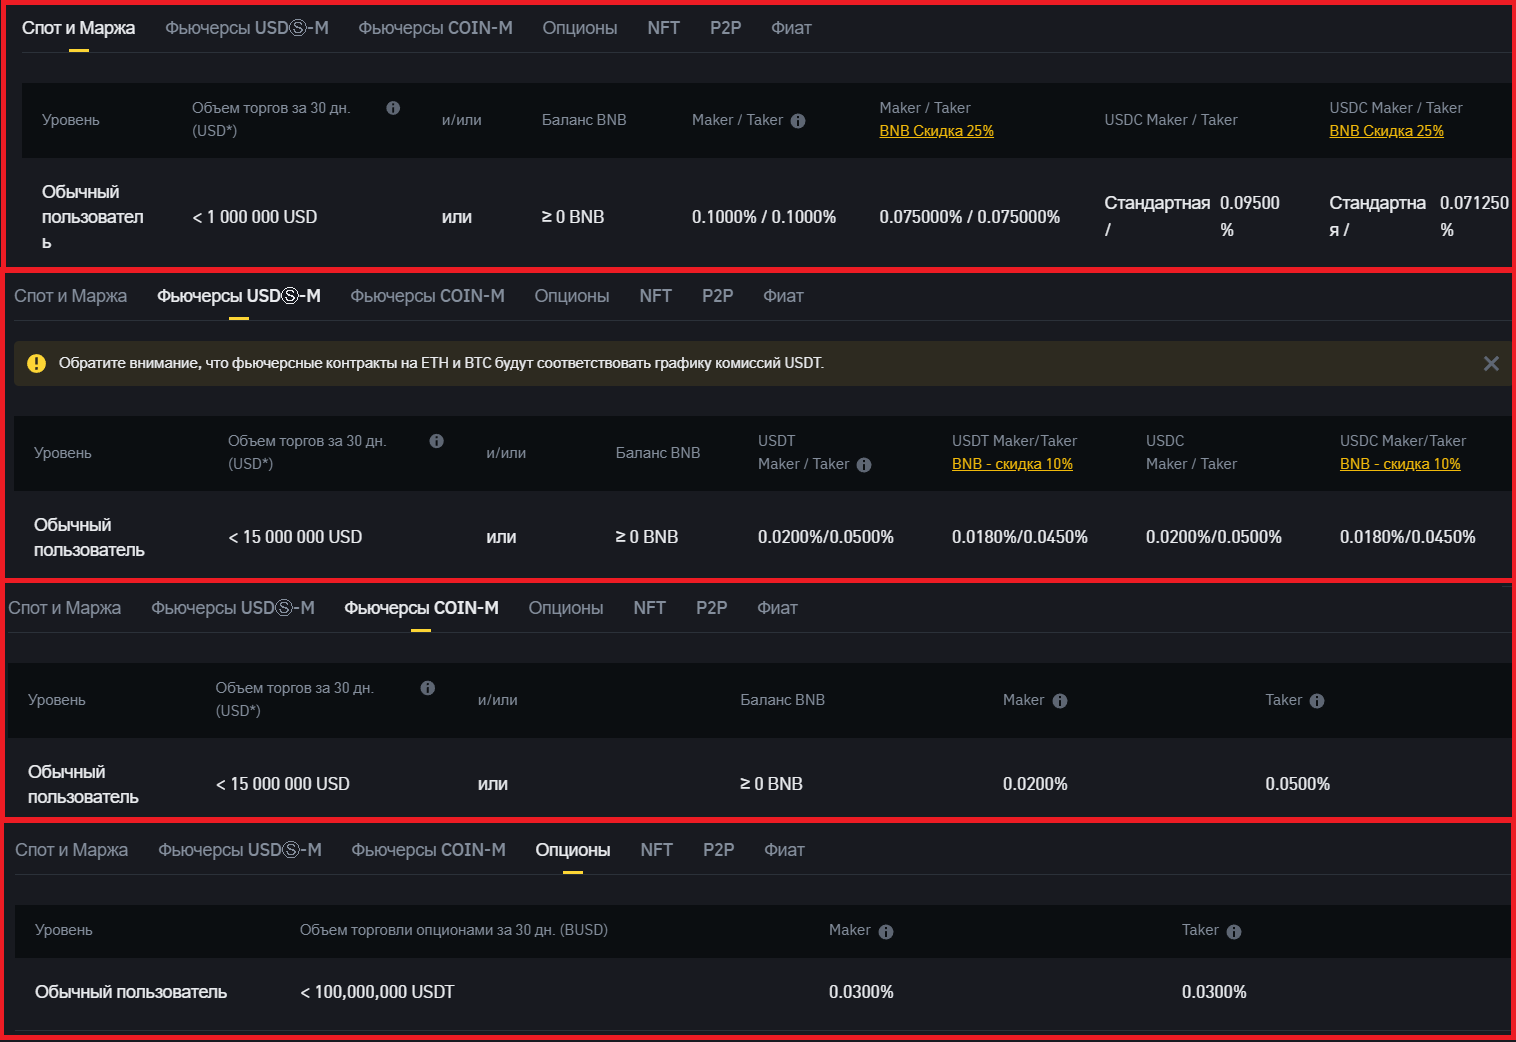Click Taker info icon in COIN-M futures table

(x=1317, y=701)
